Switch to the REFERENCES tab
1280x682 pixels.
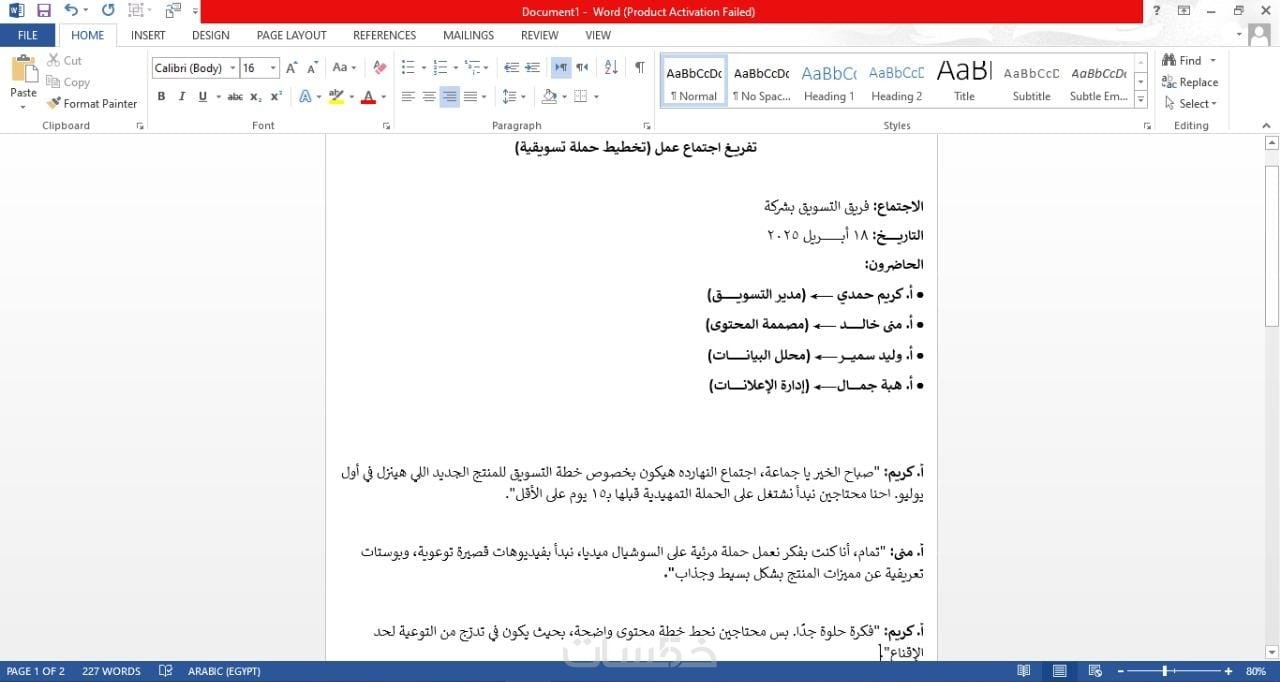pos(384,35)
